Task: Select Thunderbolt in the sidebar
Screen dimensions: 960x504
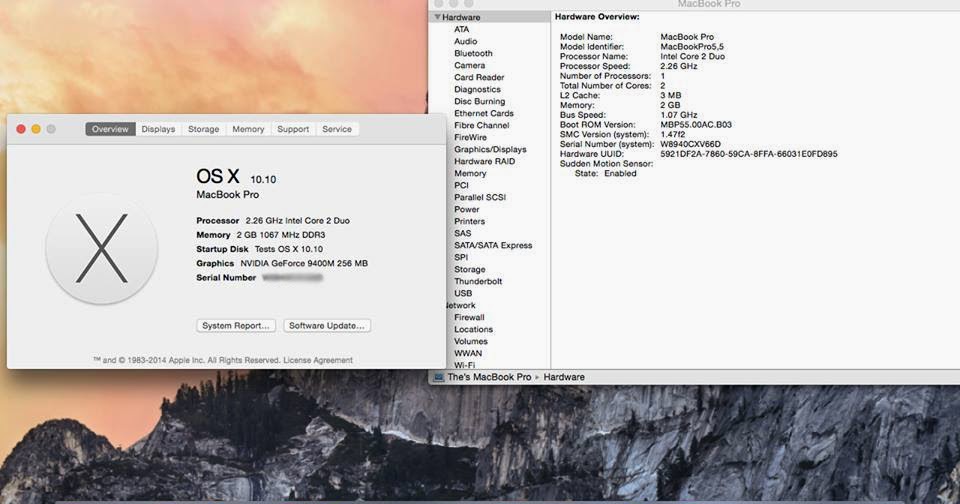Action: (x=478, y=281)
